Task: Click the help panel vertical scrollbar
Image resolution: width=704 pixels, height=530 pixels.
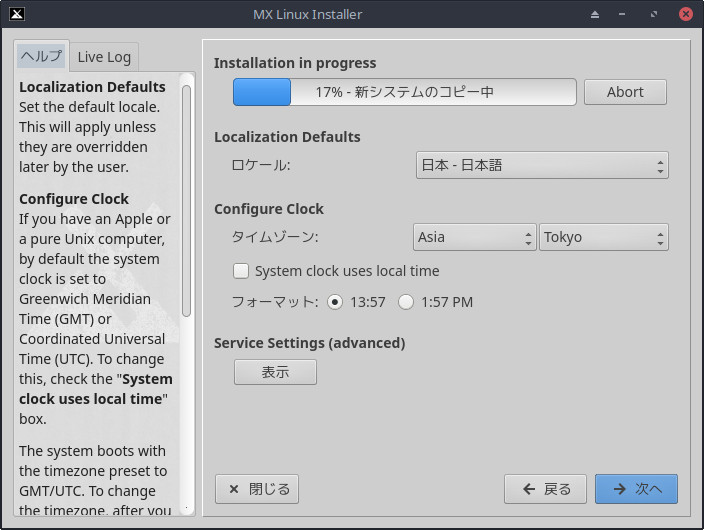Action: 186,200
